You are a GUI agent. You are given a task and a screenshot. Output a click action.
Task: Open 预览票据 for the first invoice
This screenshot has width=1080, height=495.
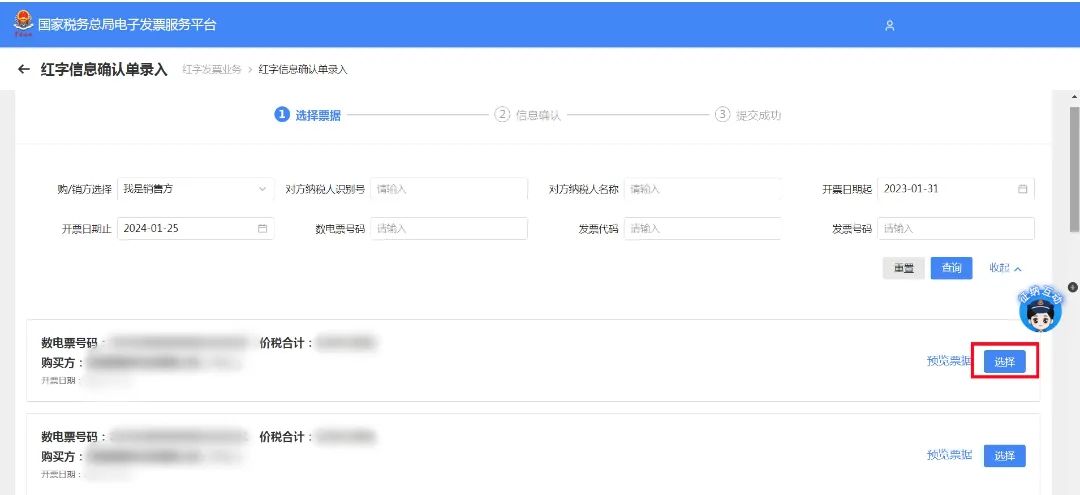pyautogui.click(x=949, y=361)
